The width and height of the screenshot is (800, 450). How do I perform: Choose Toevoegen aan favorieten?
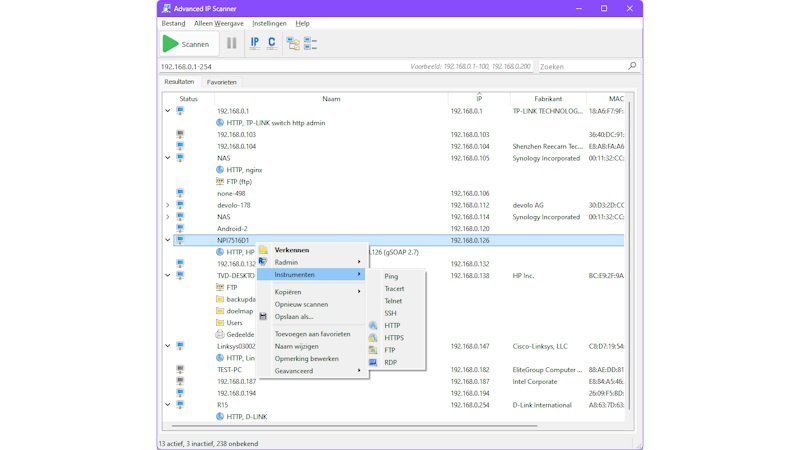point(312,334)
